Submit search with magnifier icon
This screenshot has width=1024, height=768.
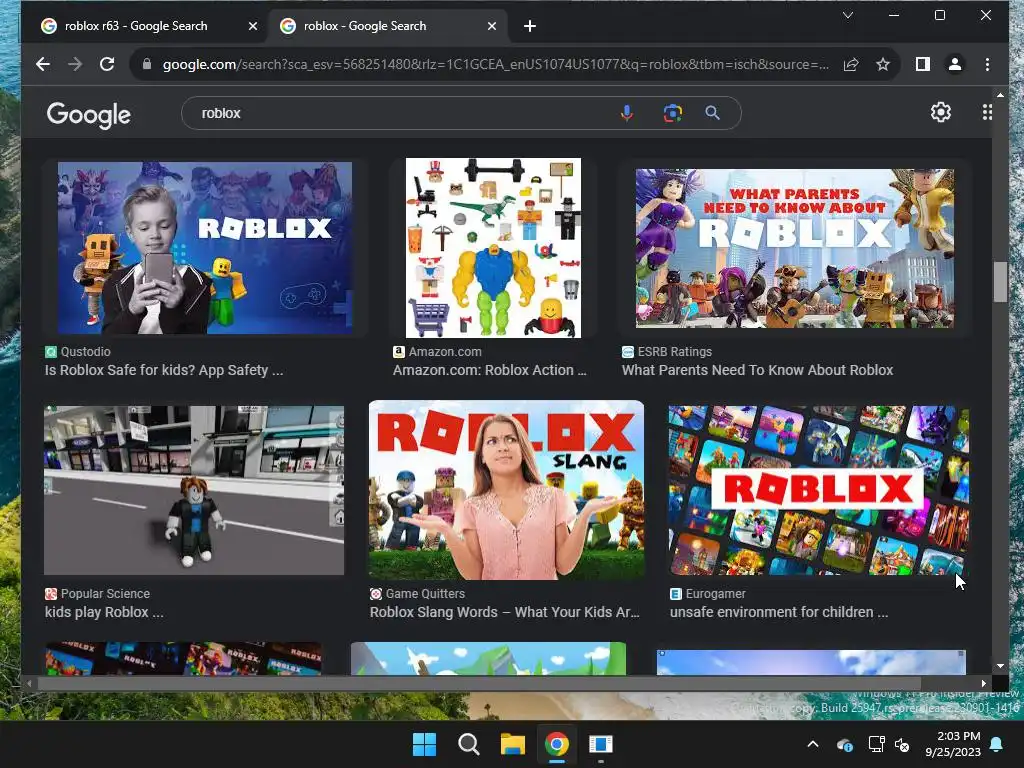[712, 113]
